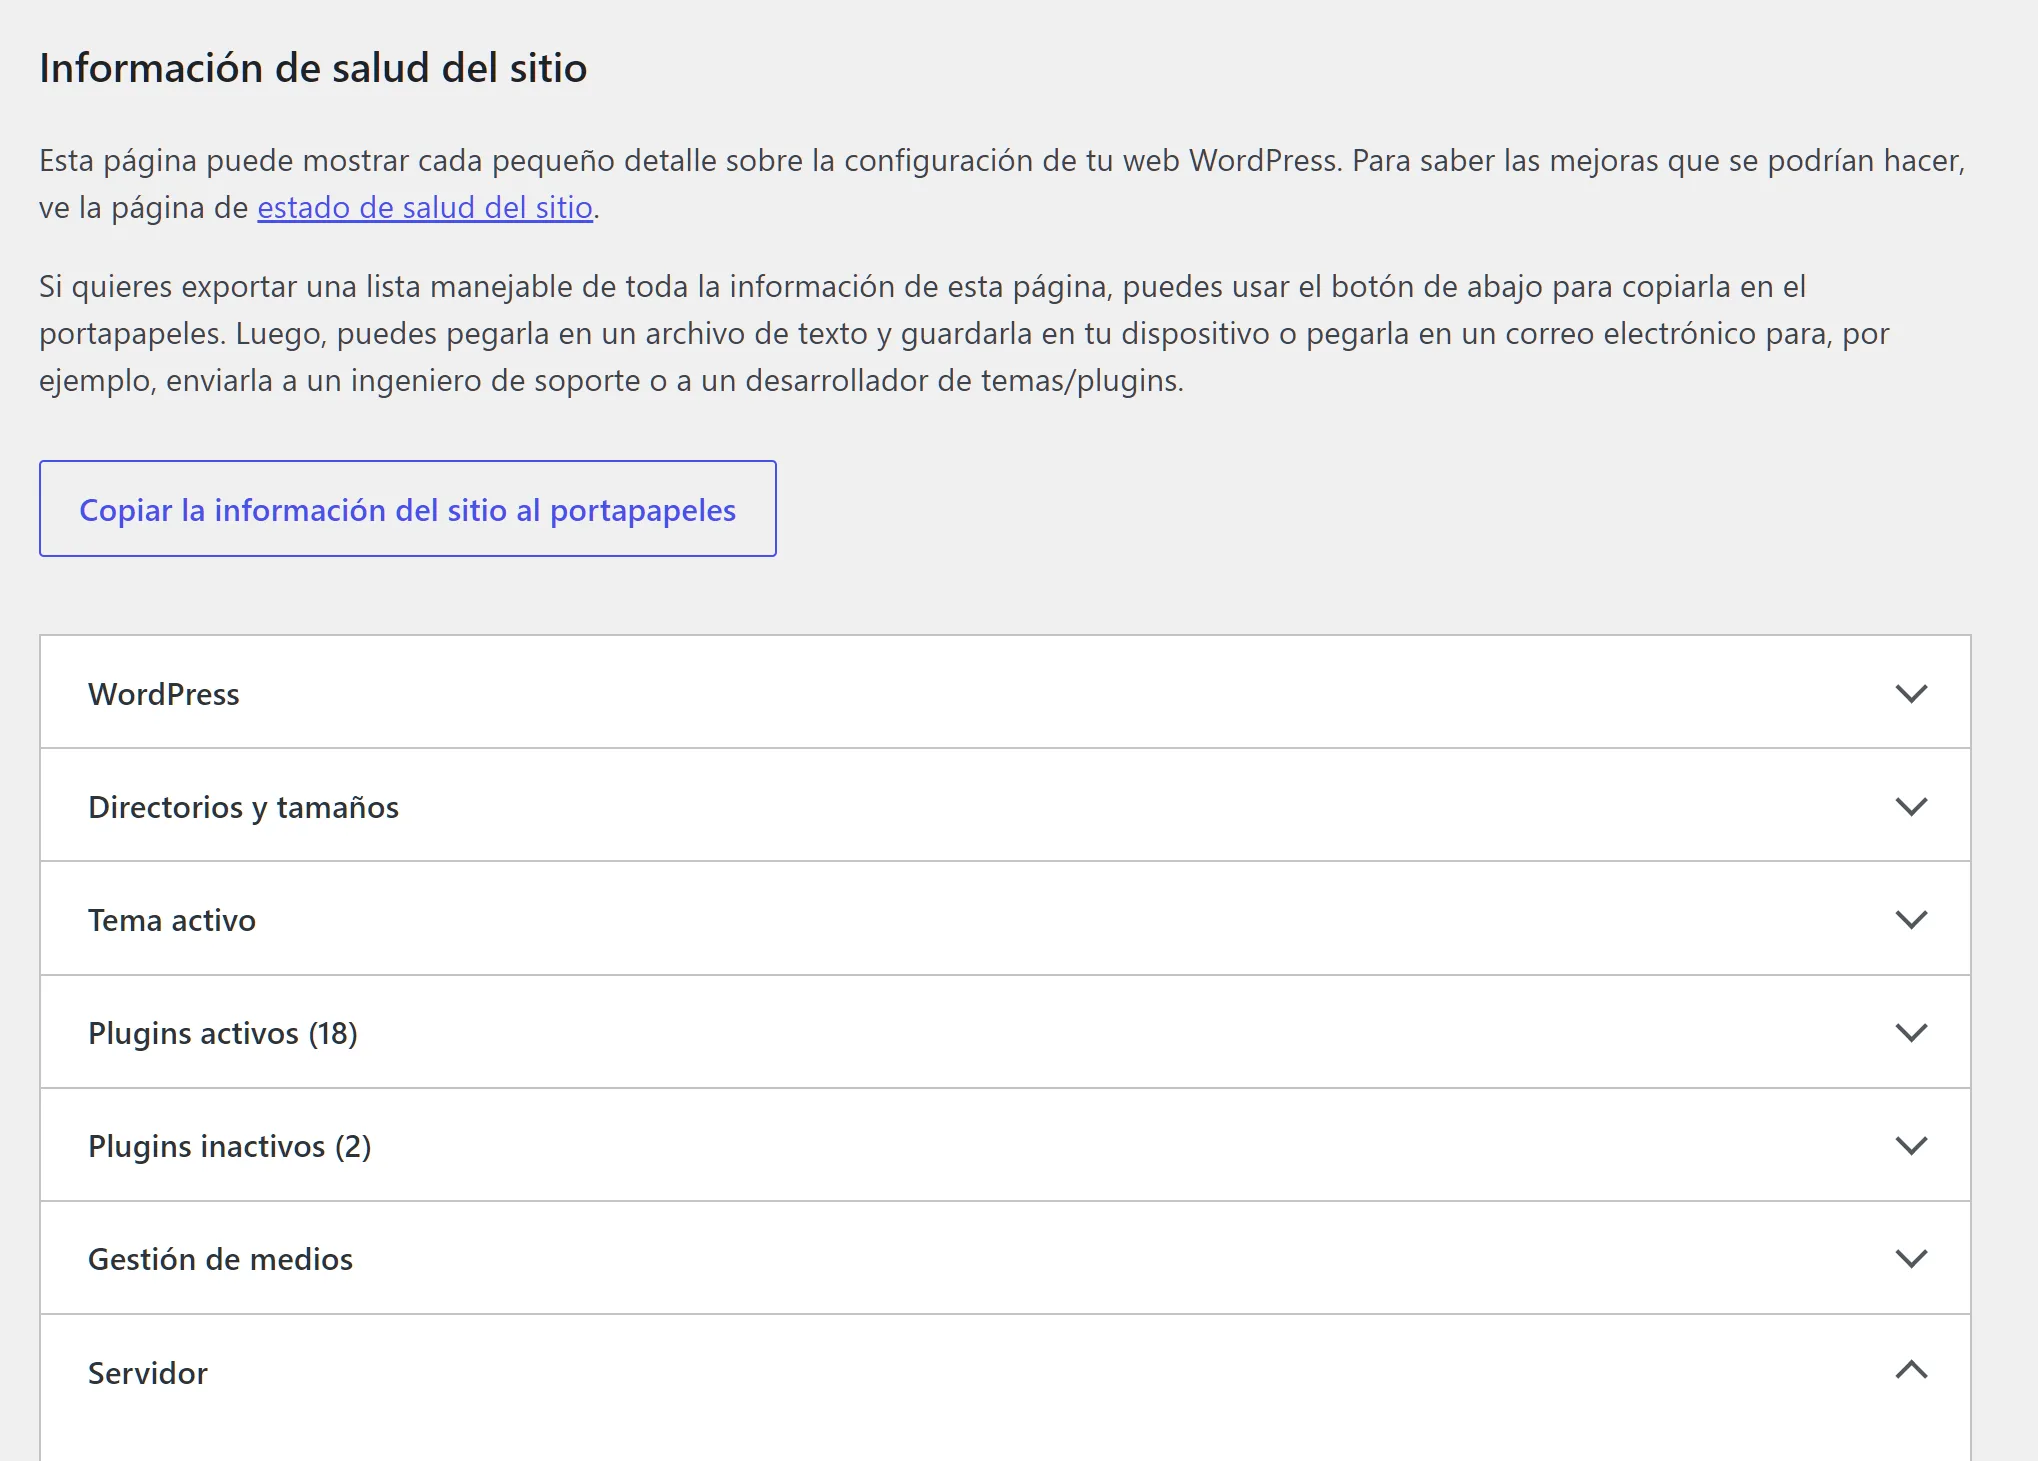Screen dimensions: 2038x1461
Task: Expand the WordPress section chevron
Action: click(1911, 693)
